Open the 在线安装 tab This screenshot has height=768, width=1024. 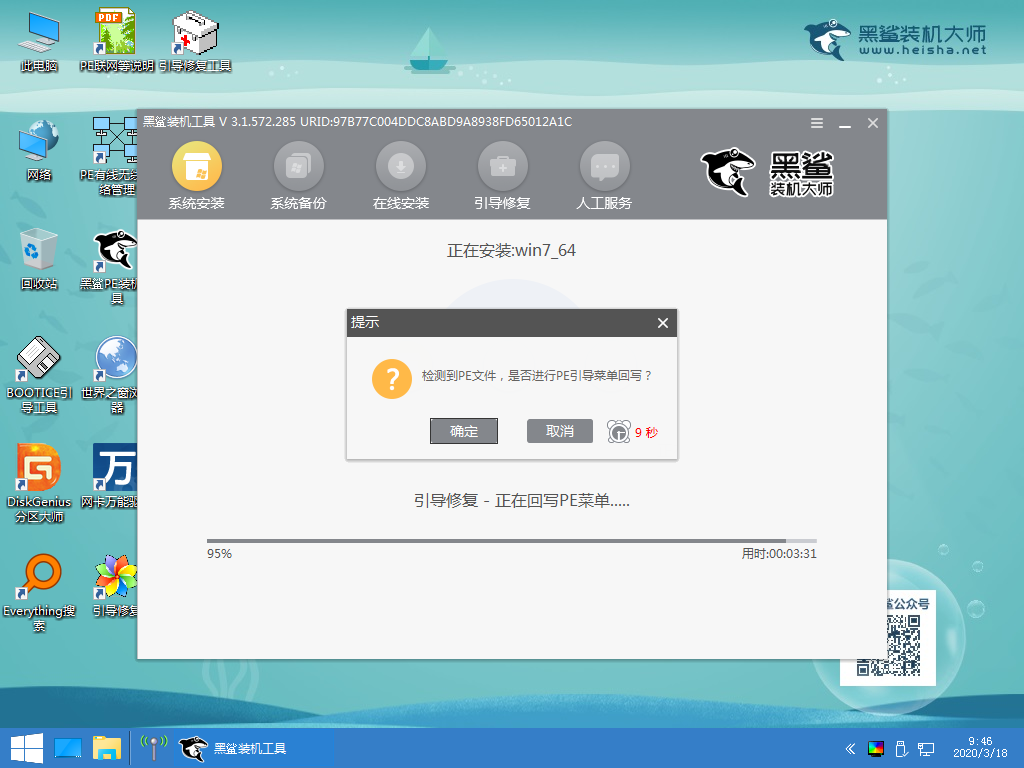tap(400, 176)
